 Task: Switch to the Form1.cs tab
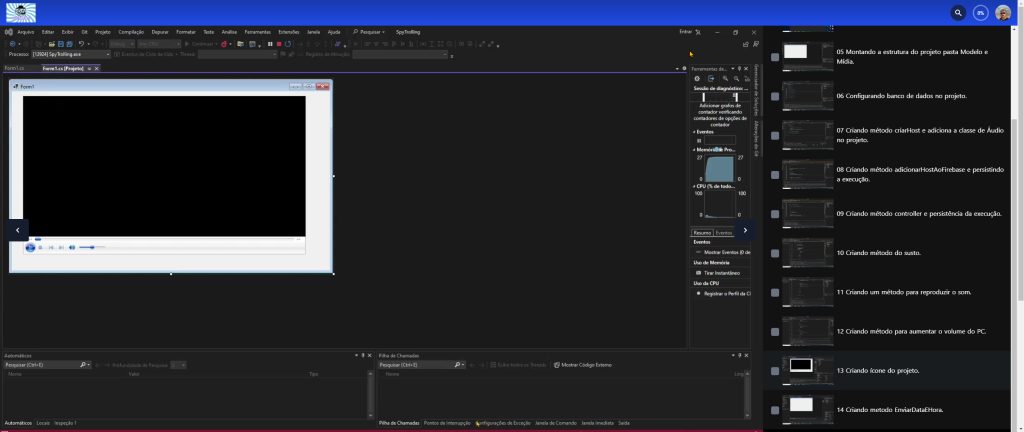[x=14, y=68]
